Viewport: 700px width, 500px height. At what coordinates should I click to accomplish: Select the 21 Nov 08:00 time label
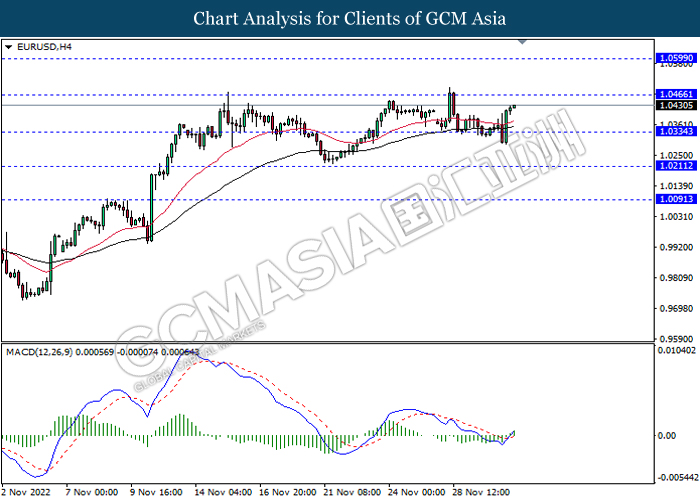[x=353, y=492]
